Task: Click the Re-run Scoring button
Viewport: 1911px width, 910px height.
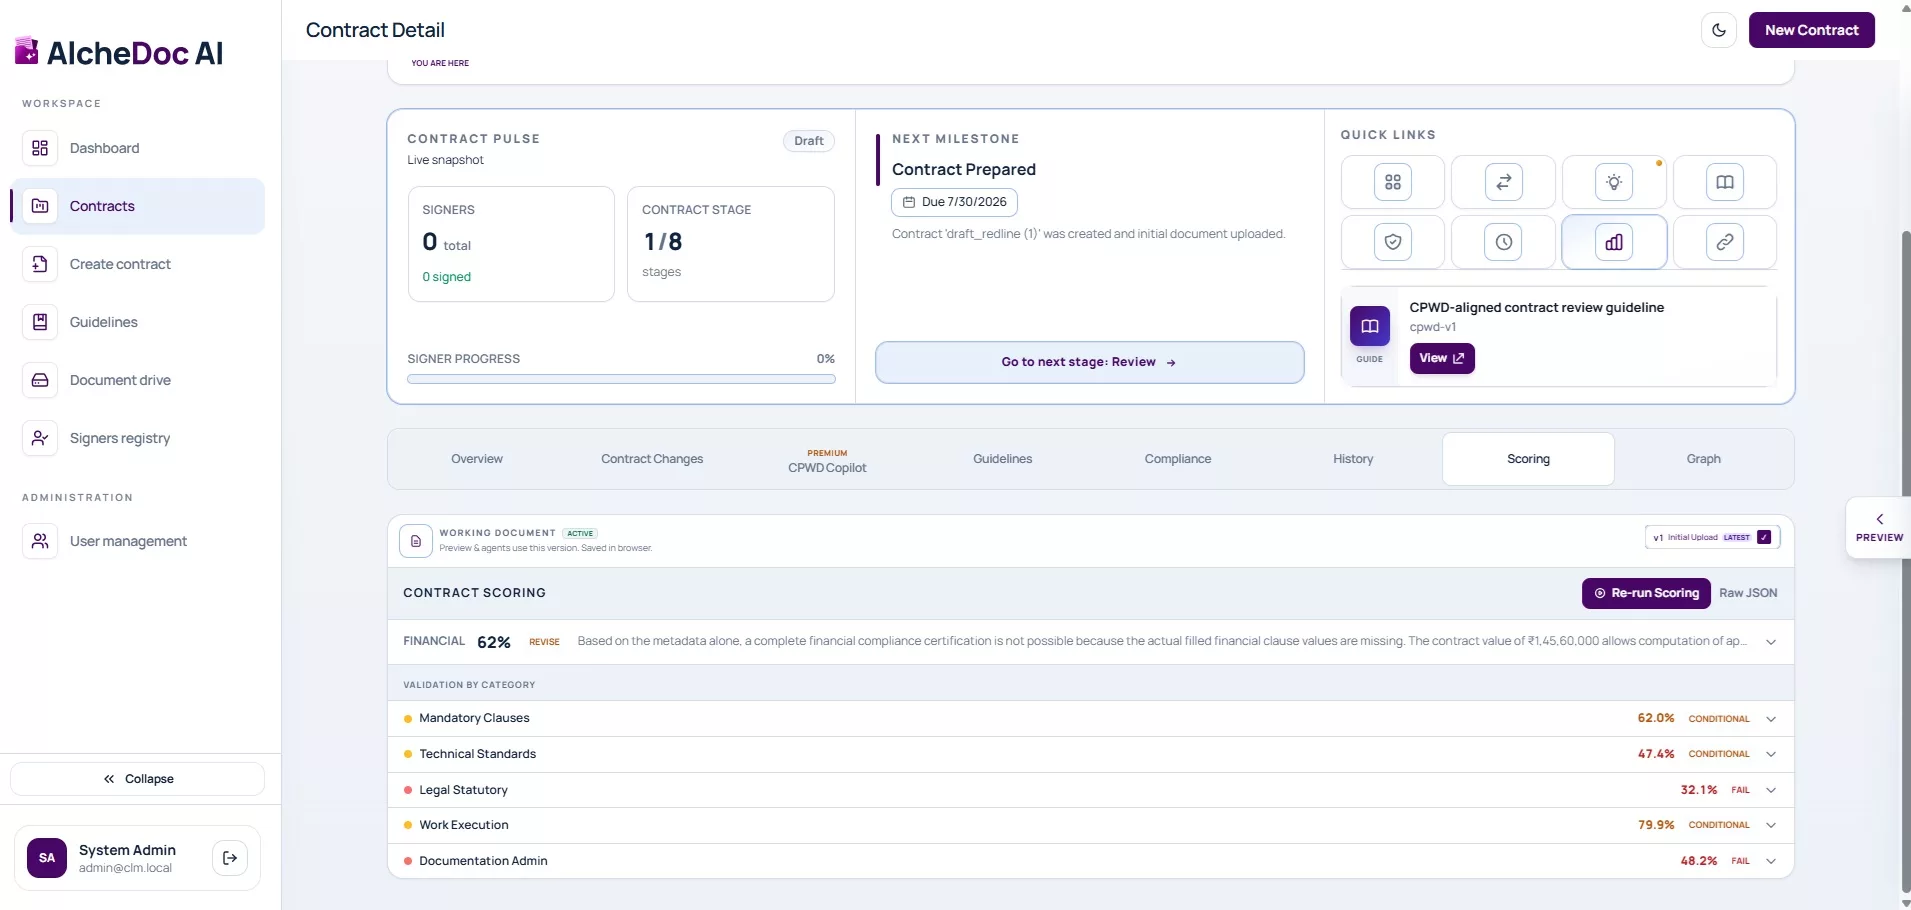Action: click(1646, 593)
